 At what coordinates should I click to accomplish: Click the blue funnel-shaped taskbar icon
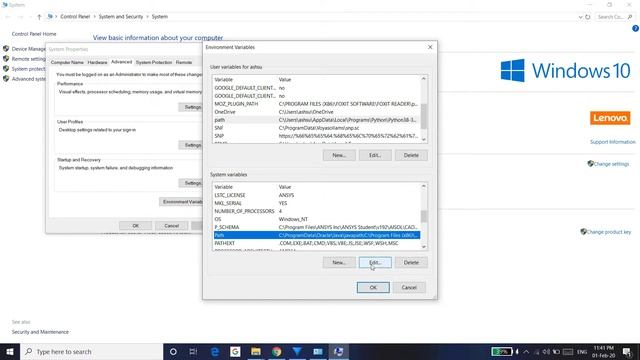[x=297, y=351]
